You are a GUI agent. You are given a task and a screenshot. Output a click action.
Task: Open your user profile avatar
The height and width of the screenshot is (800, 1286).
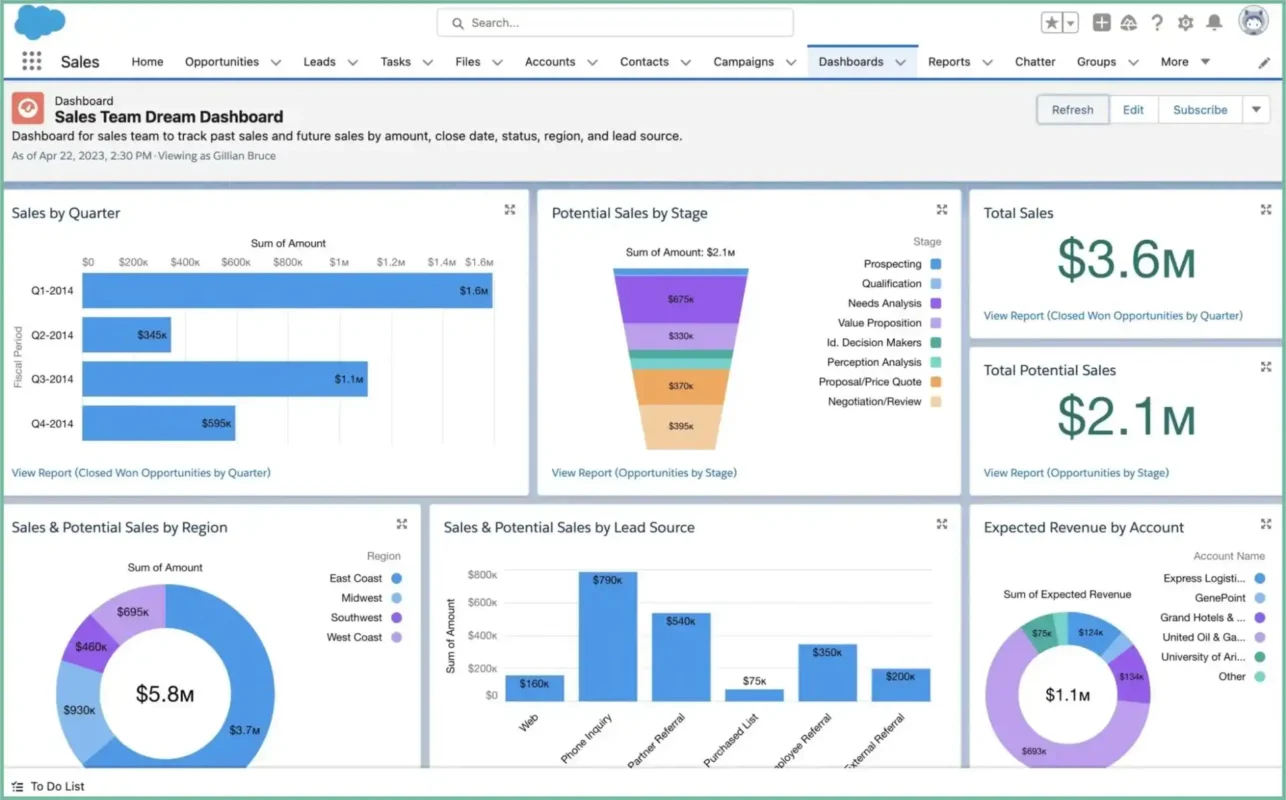click(1253, 22)
